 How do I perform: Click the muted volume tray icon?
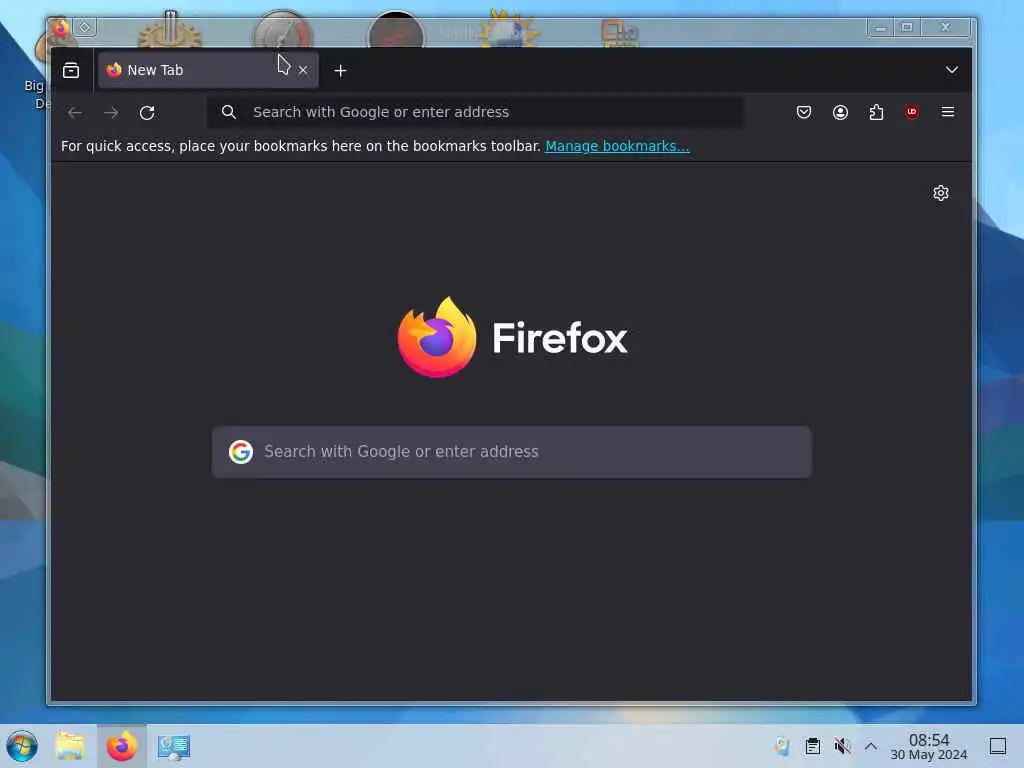coord(842,746)
